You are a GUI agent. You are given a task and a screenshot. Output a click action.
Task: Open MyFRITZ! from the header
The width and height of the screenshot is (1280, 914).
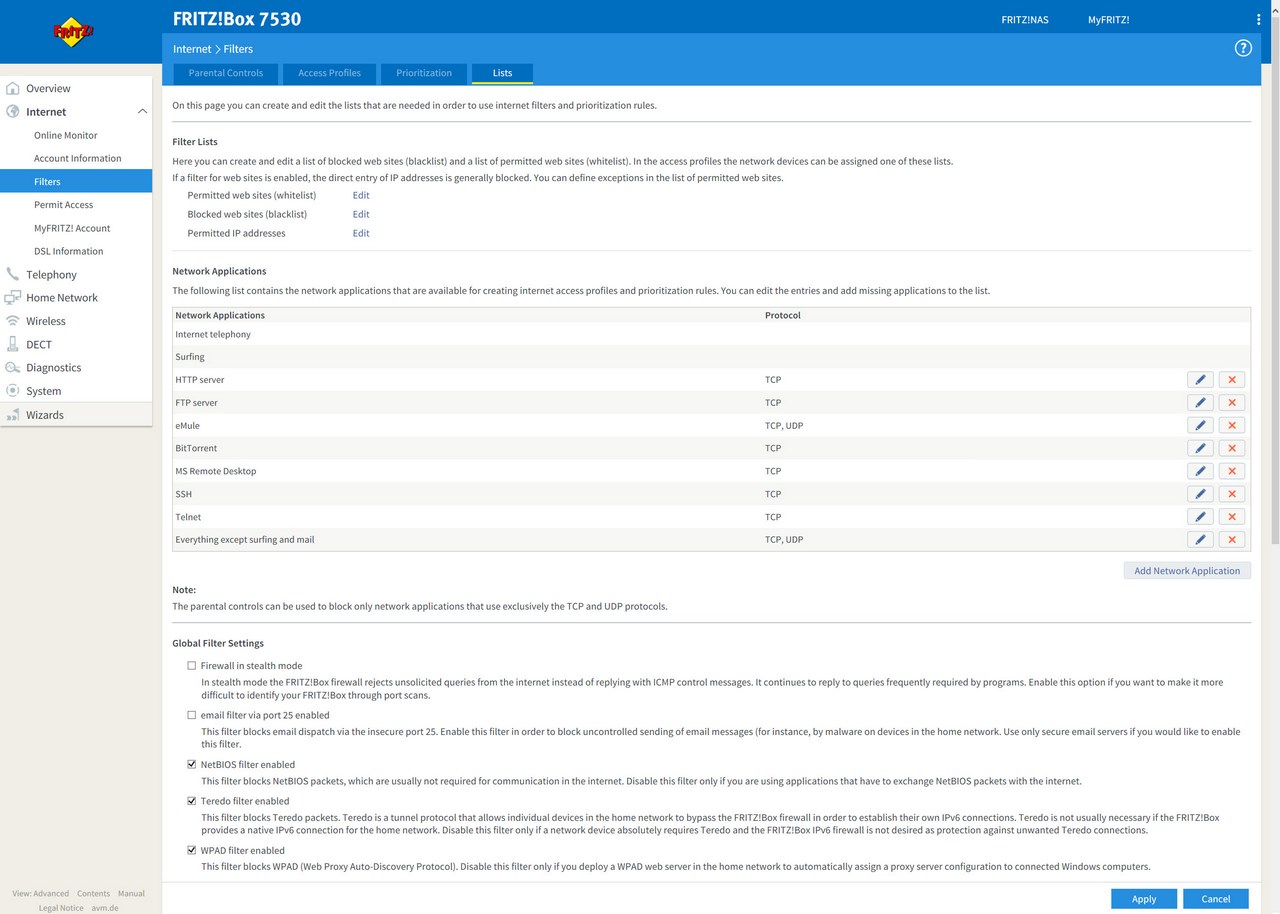pyautogui.click(x=1108, y=20)
